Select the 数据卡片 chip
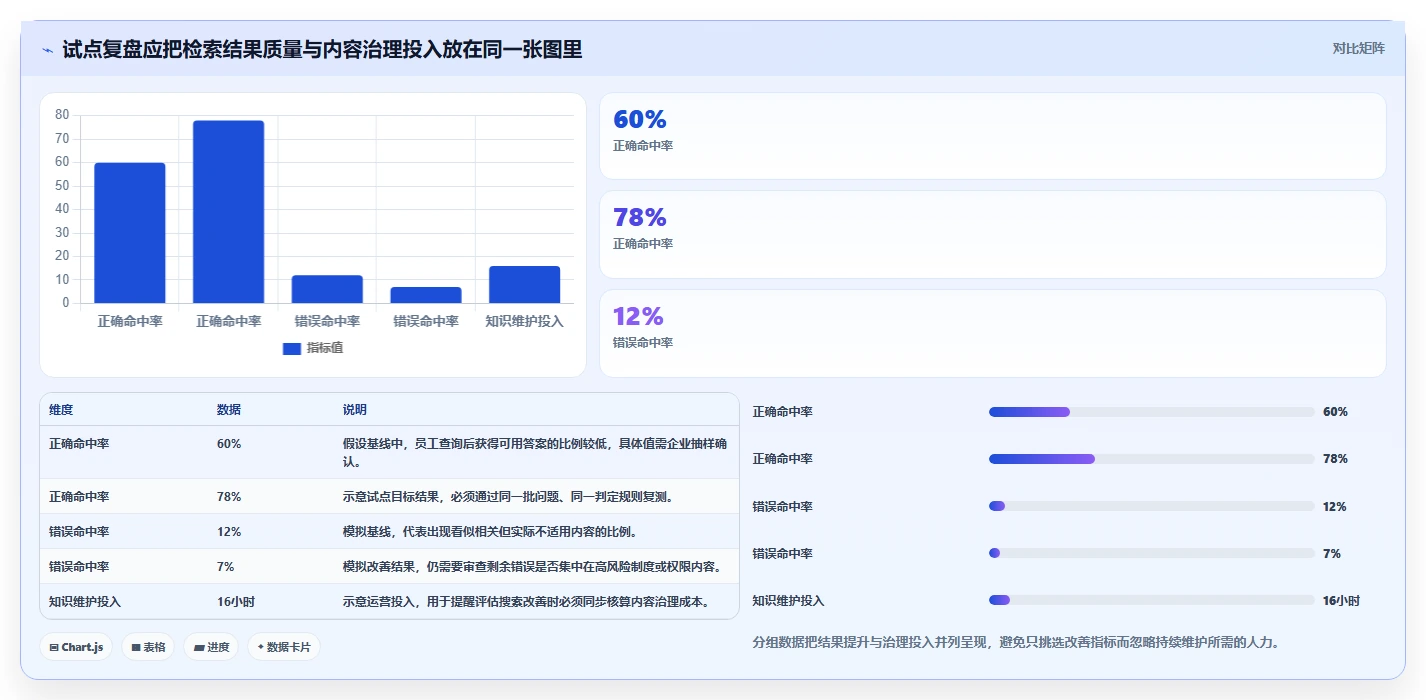The width and height of the screenshot is (1426, 700). tap(284, 647)
